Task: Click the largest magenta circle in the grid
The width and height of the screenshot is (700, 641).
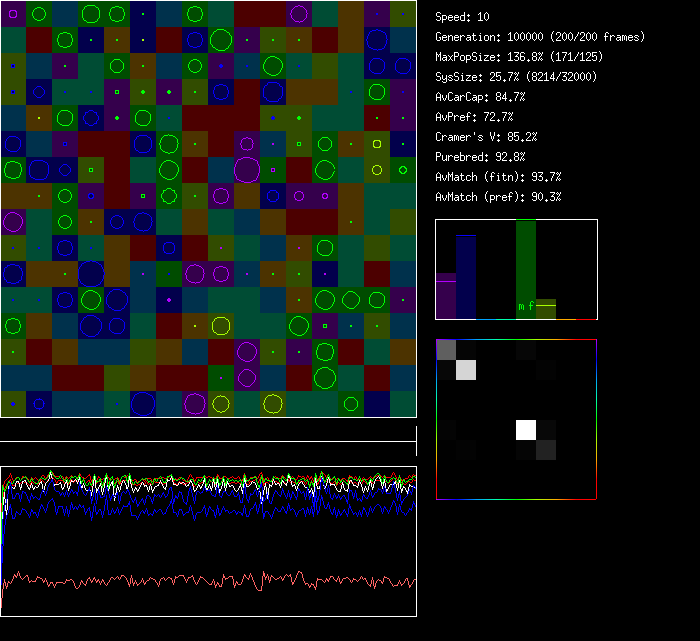Action: tap(247, 169)
